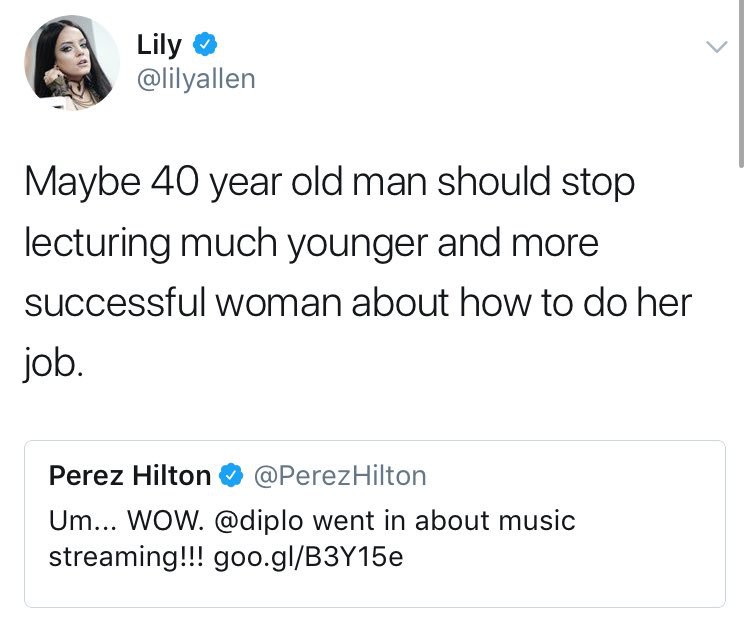Screen dimensions: 750x620
Task: Click the @lilyallen handle
Action: click(x=196, y=79)
